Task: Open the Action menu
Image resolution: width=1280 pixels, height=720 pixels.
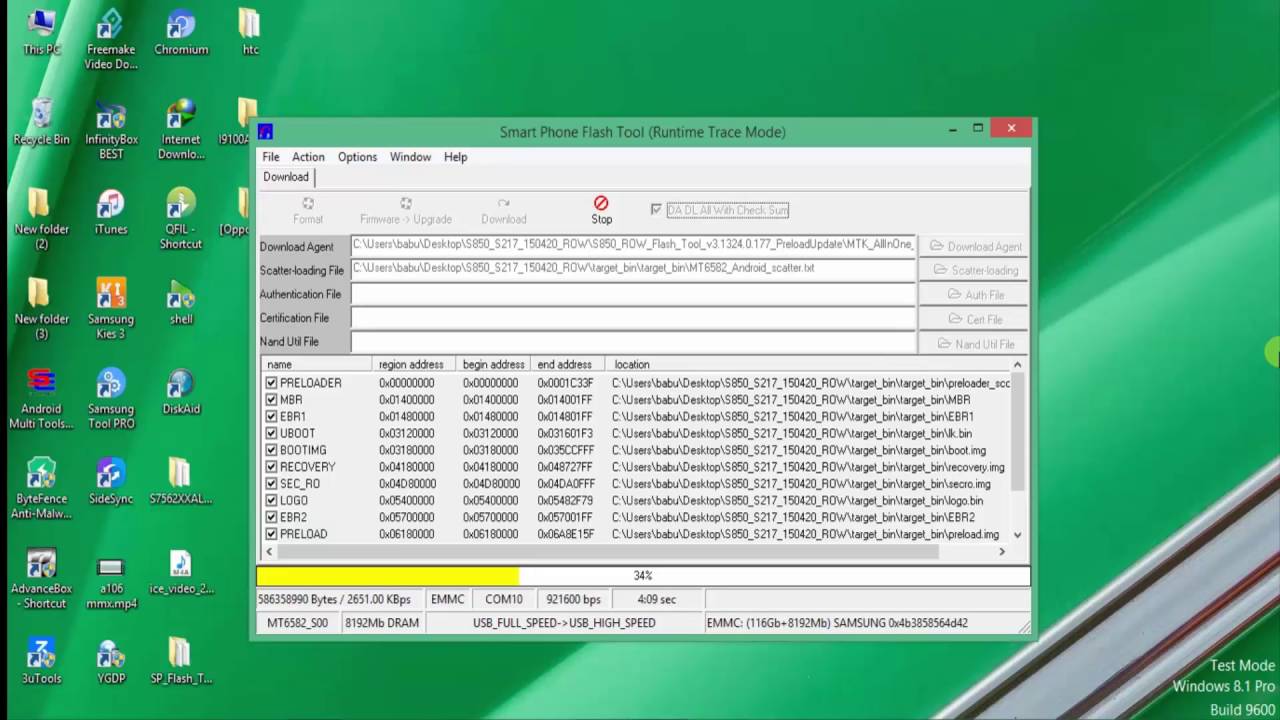Action: [308, 157]
